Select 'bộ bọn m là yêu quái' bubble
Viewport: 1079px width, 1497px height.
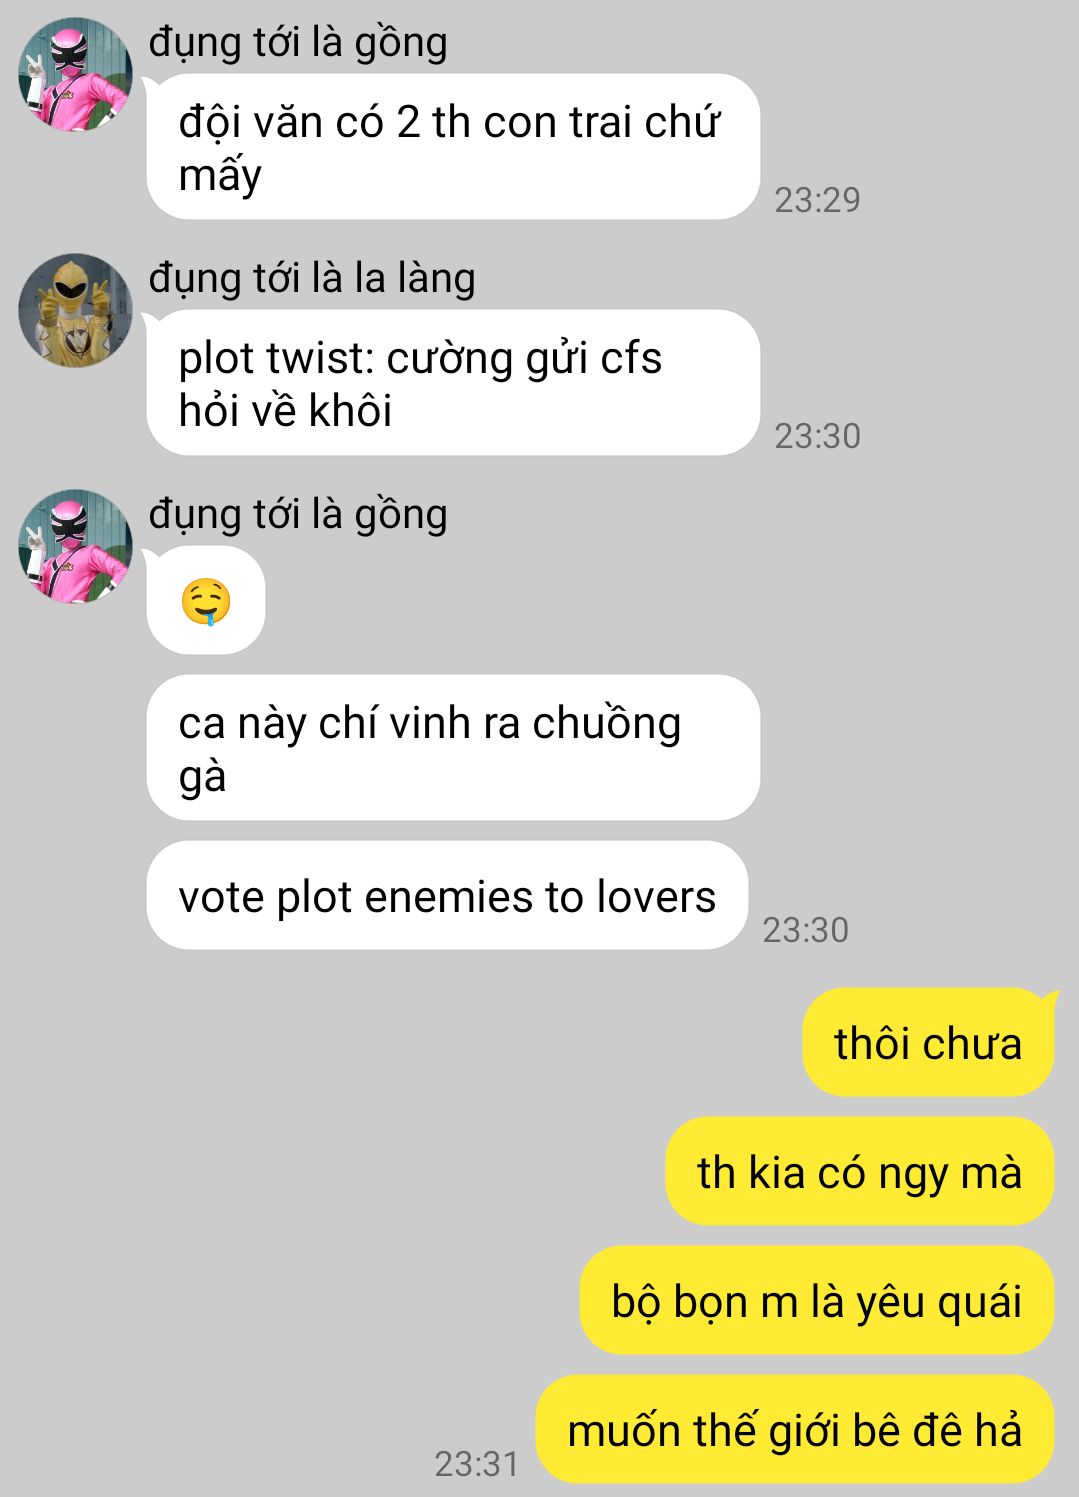817,1301
